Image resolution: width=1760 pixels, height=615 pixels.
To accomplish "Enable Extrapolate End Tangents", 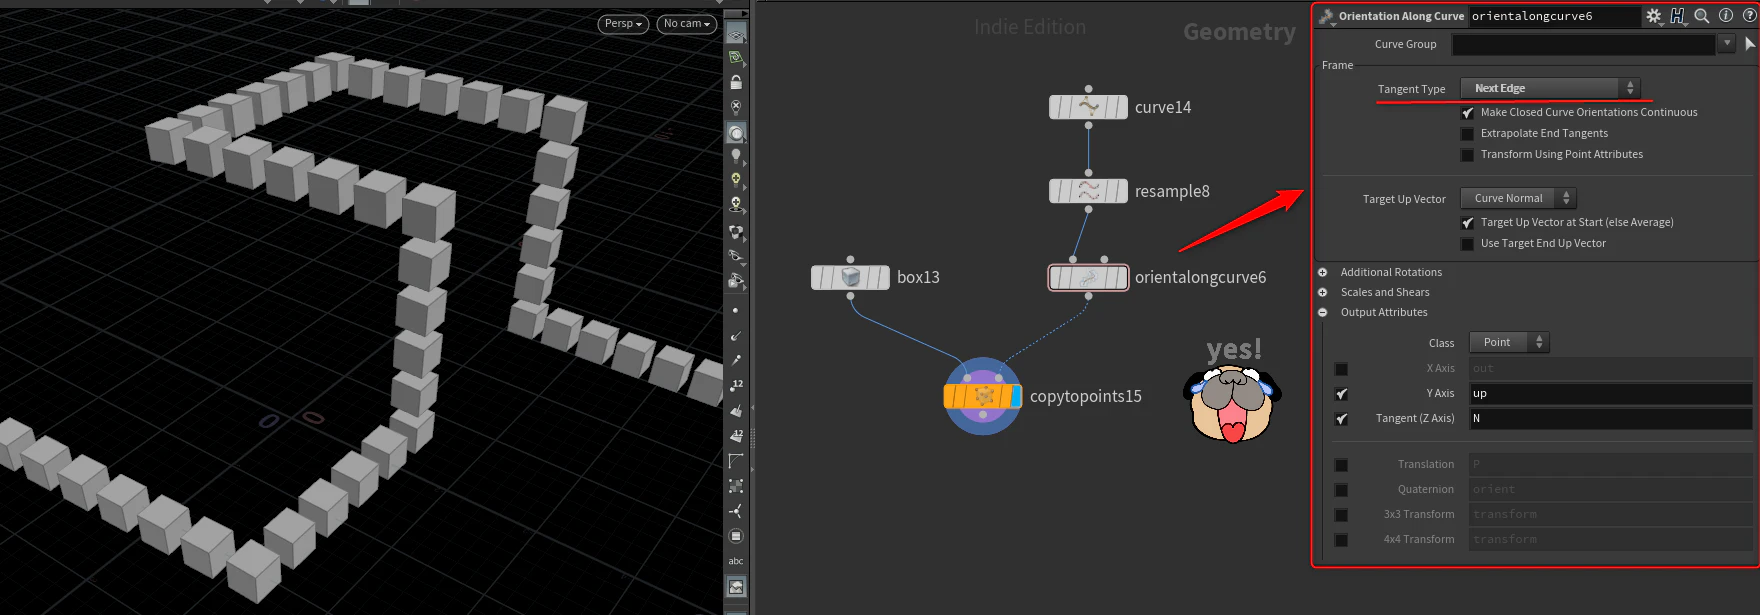I will pos(1467,134).
